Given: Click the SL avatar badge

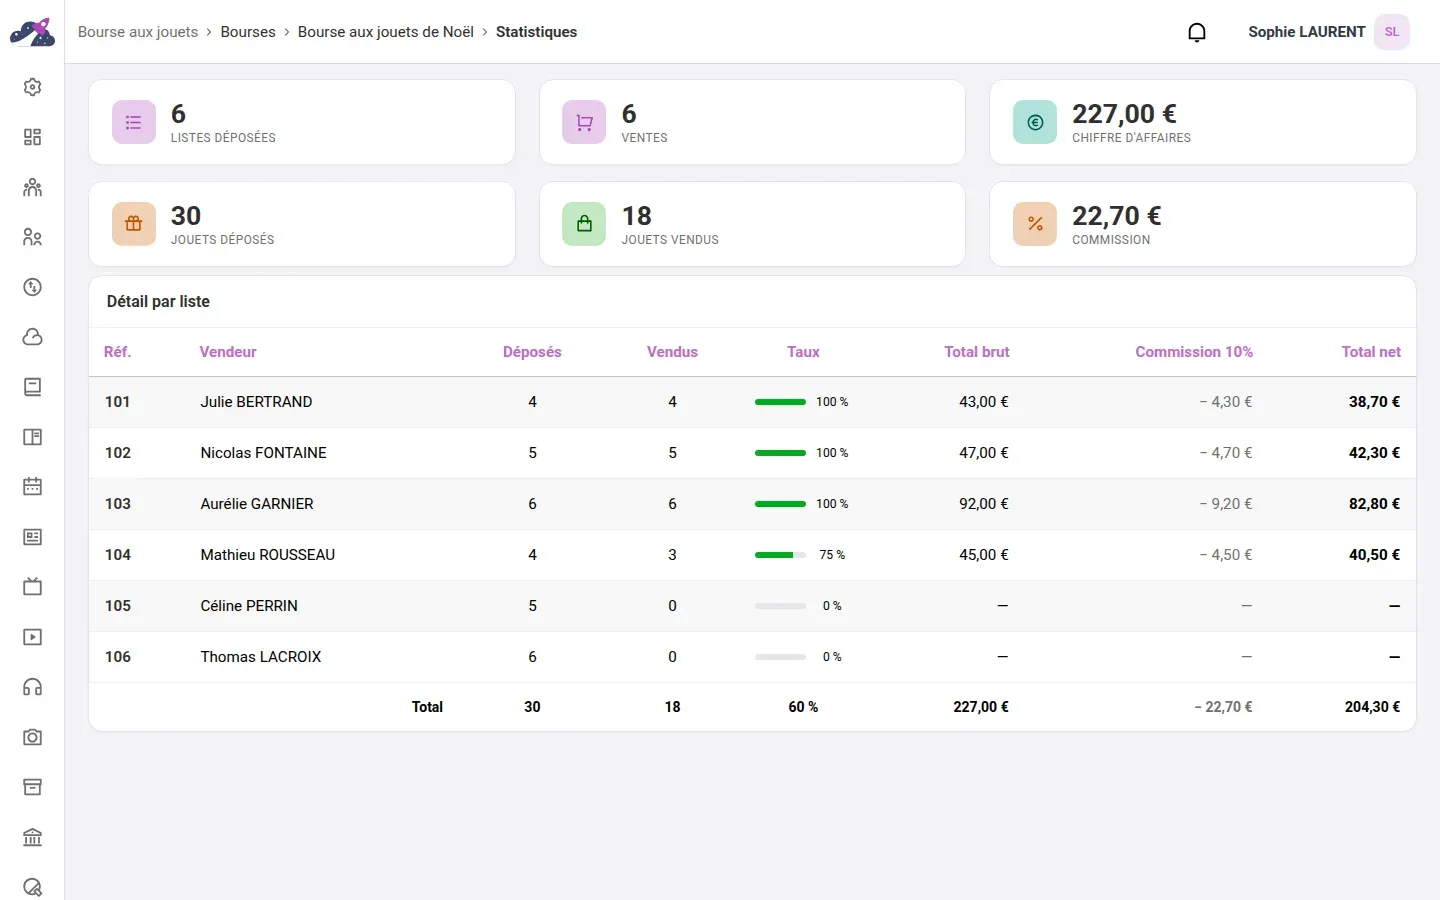Looking at the screenshot, I should pyautogui.click(x=1392, y=32).
